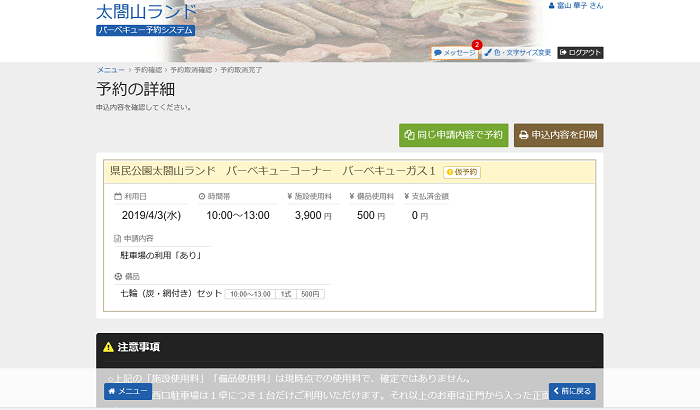Click 予約取消確認 in the breadcrumb
Viewport: 700px width, 410px height.
[x=191, y=70]
